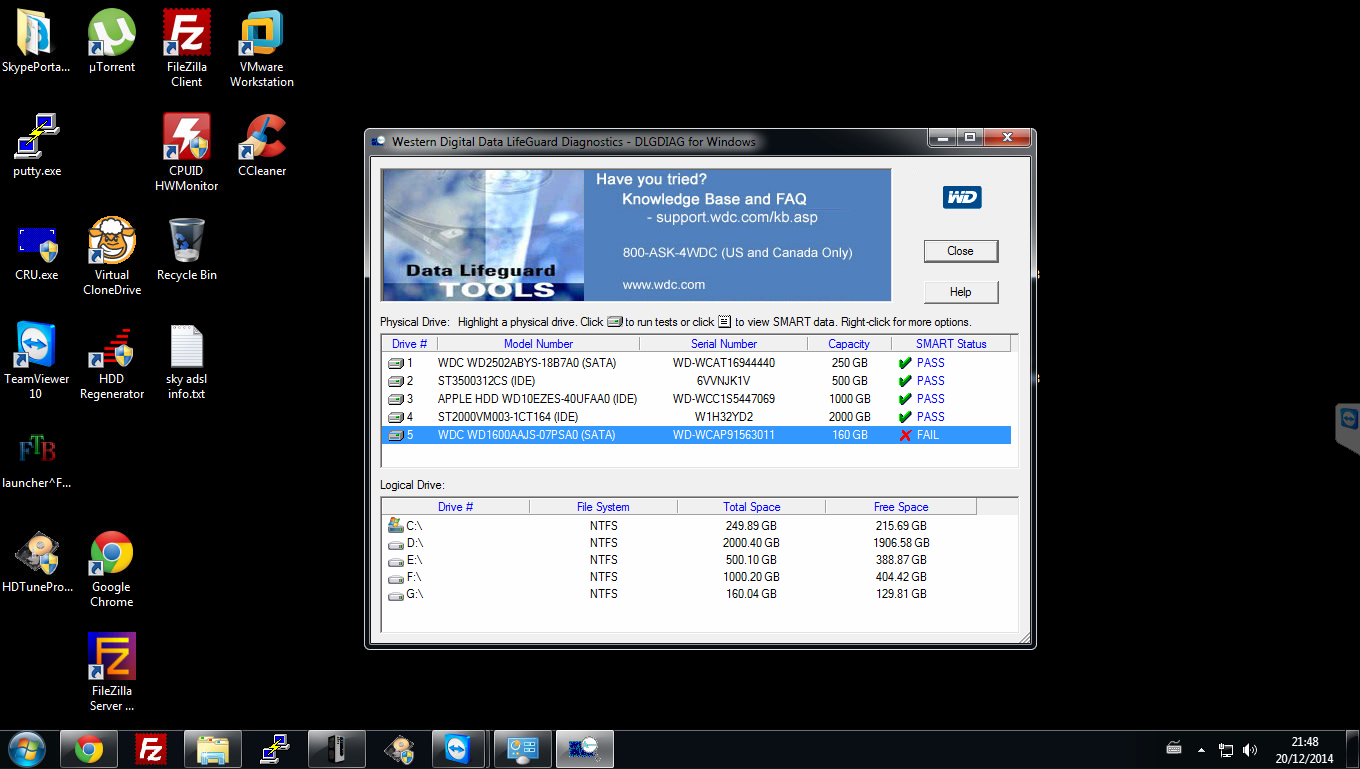This screenshot has height=769, width=1360.
Task: Click the network tray icon
Action: (1226, 749)
